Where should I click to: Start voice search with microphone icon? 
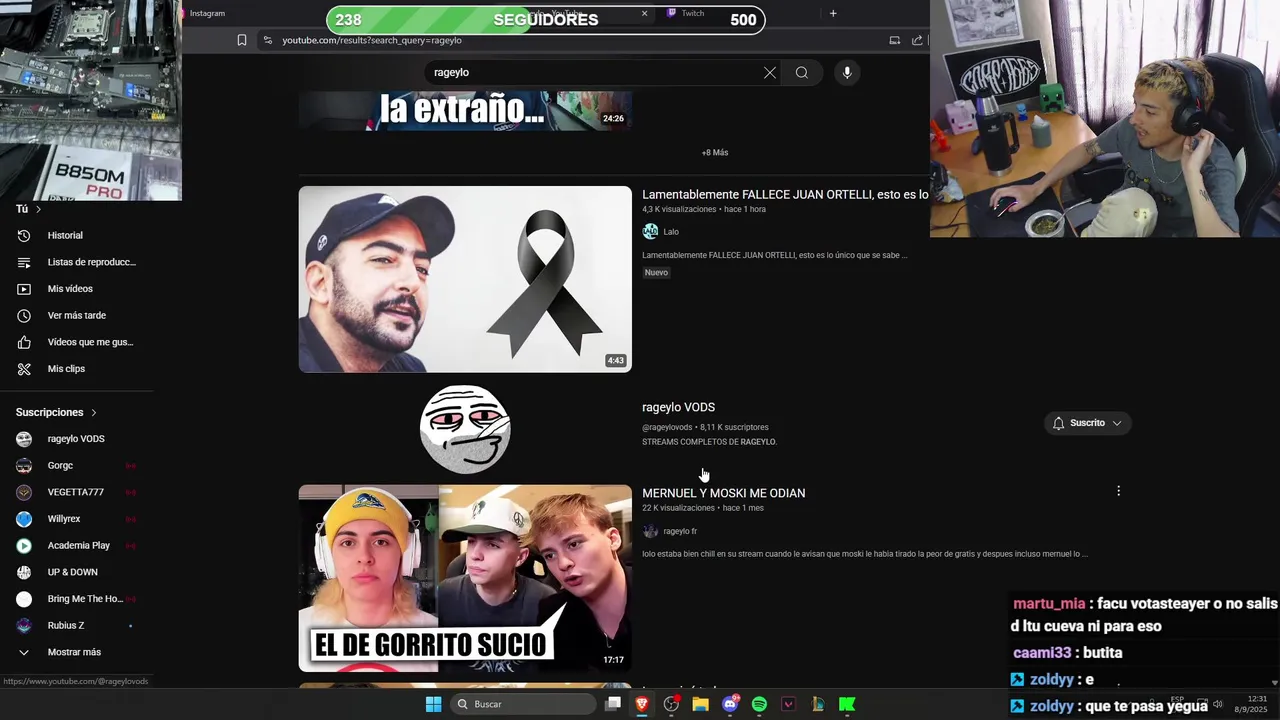[x=847, y=72]
